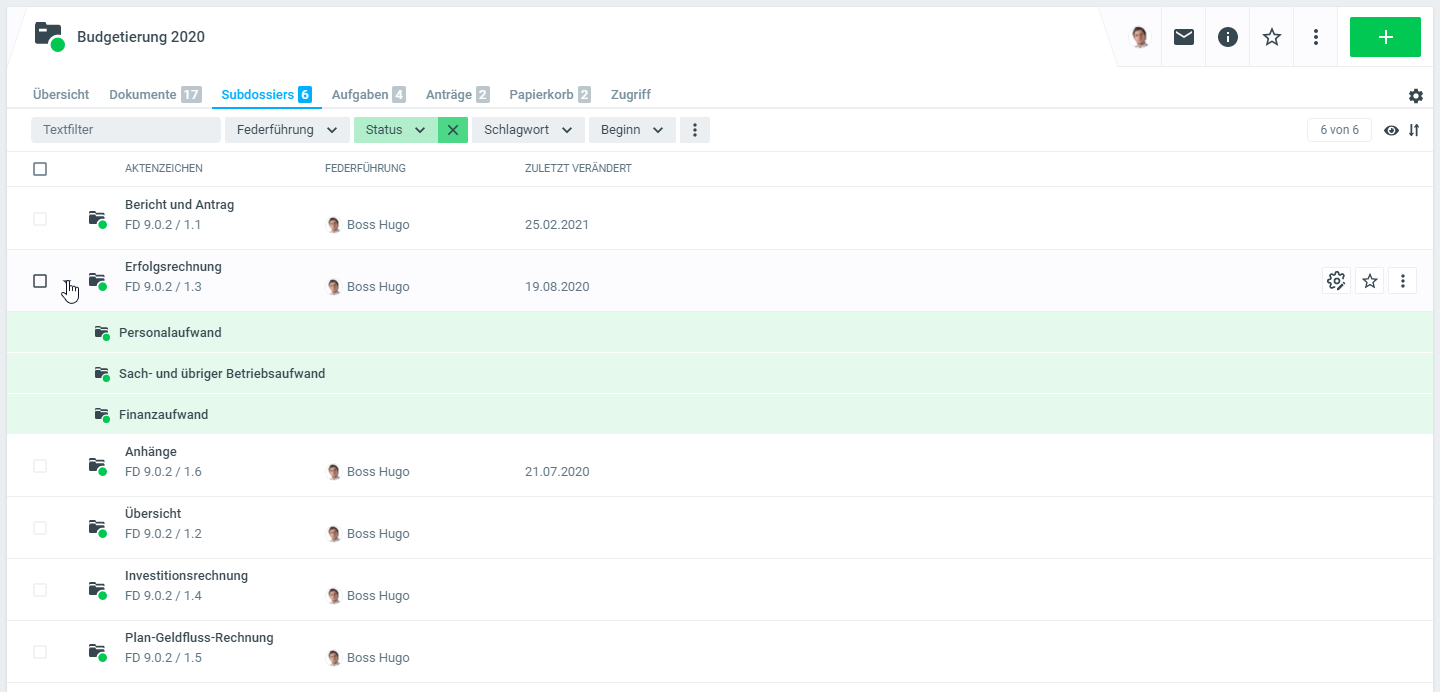Expand the Schlagwort filter dropdown

(527, 130)
